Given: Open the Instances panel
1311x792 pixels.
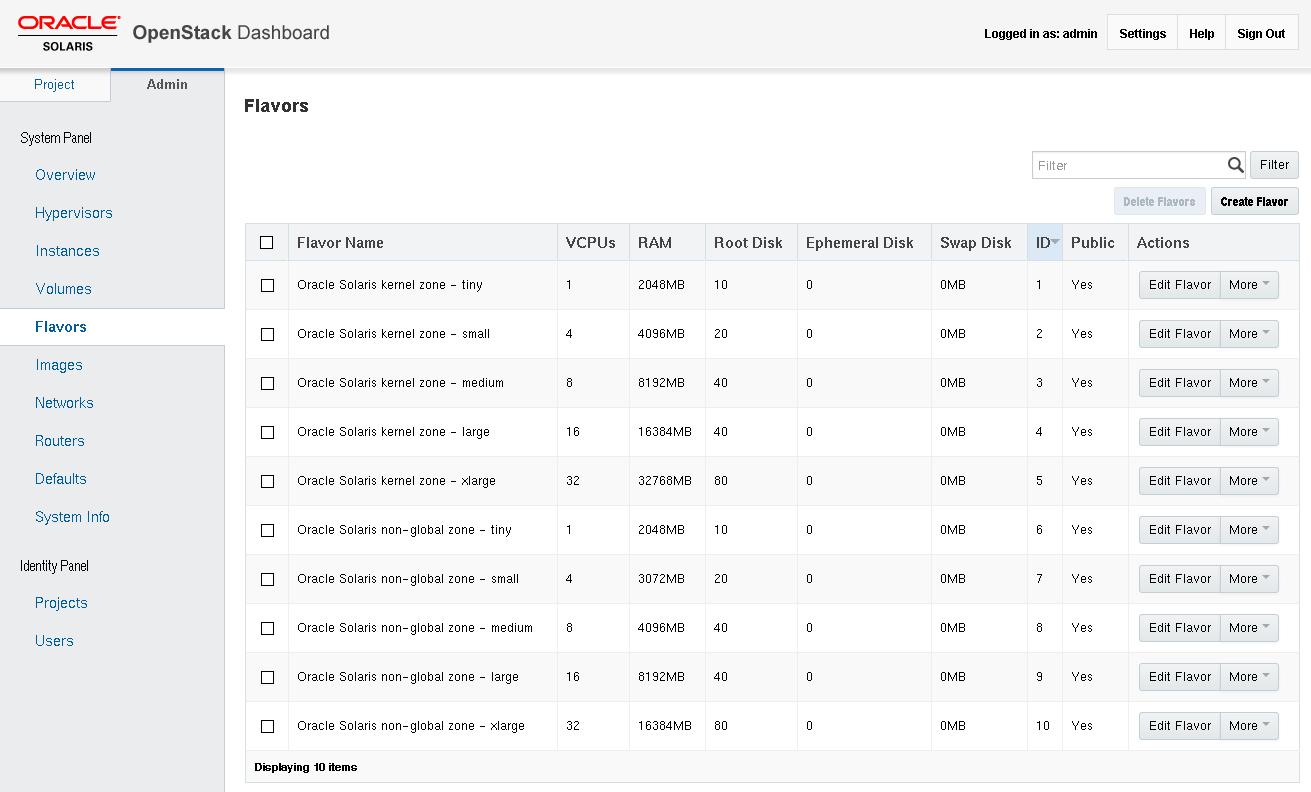Looking at the screenshot, I should 68,251.
